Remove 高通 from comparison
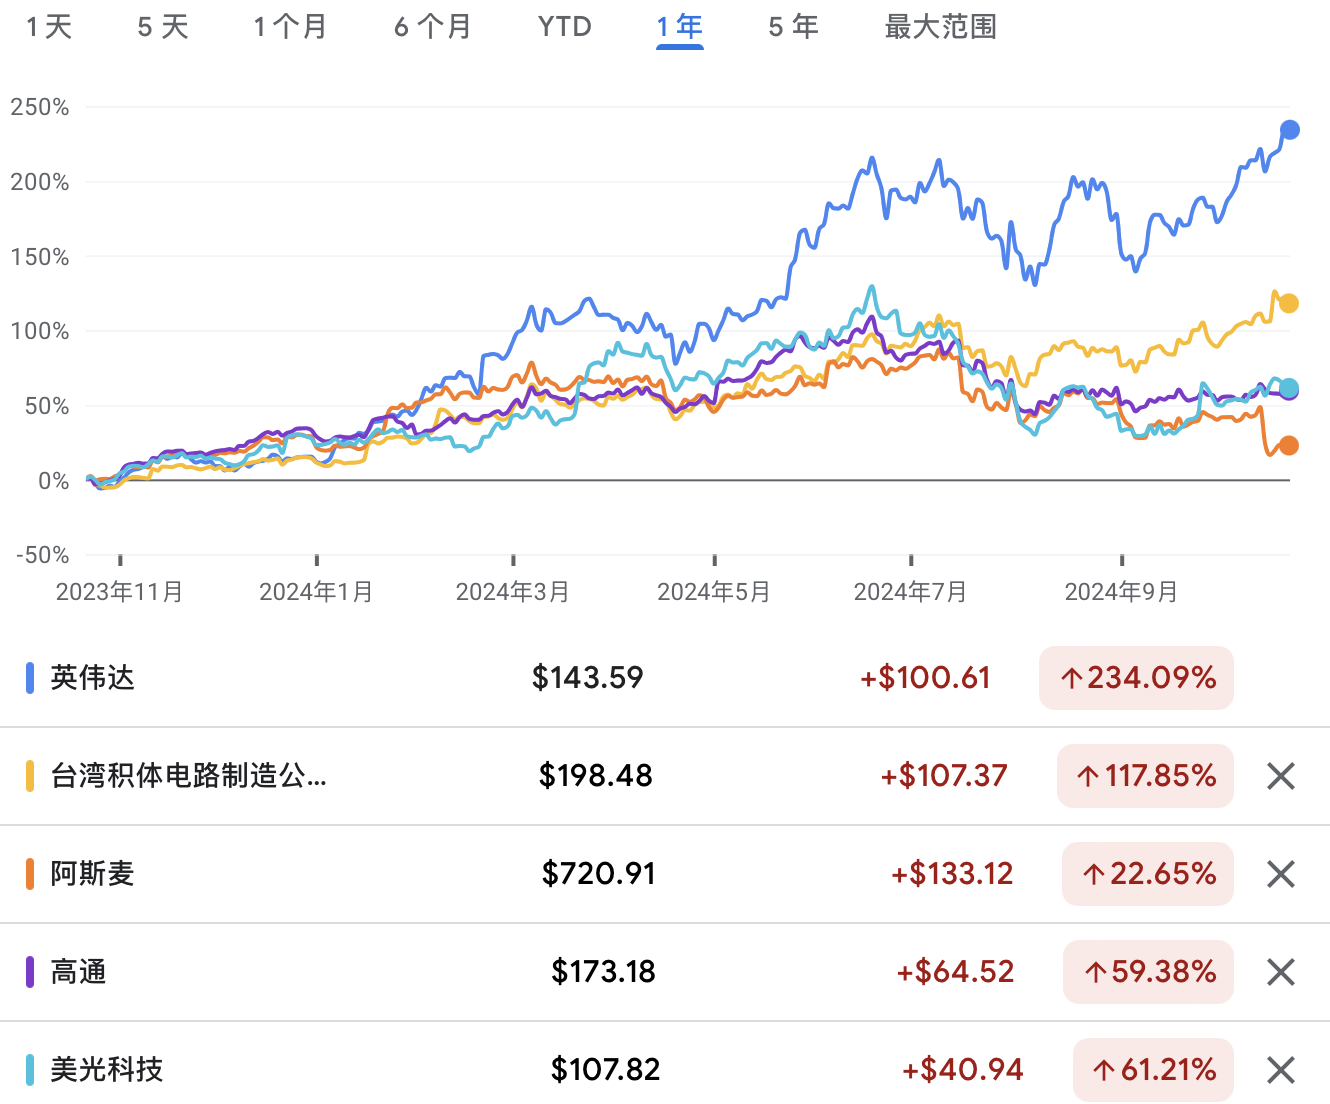Image resolution: width=1330 pixels, height=1104 pixels. 1281,972
